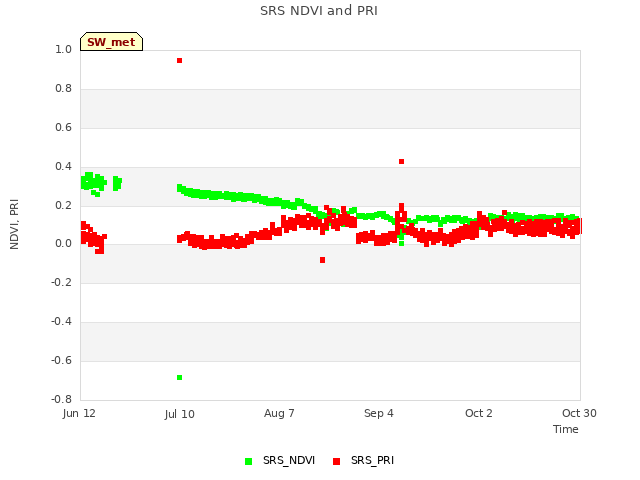Click the red SRS_PRI legend marker
640x480 pixels.
point(336,461)
